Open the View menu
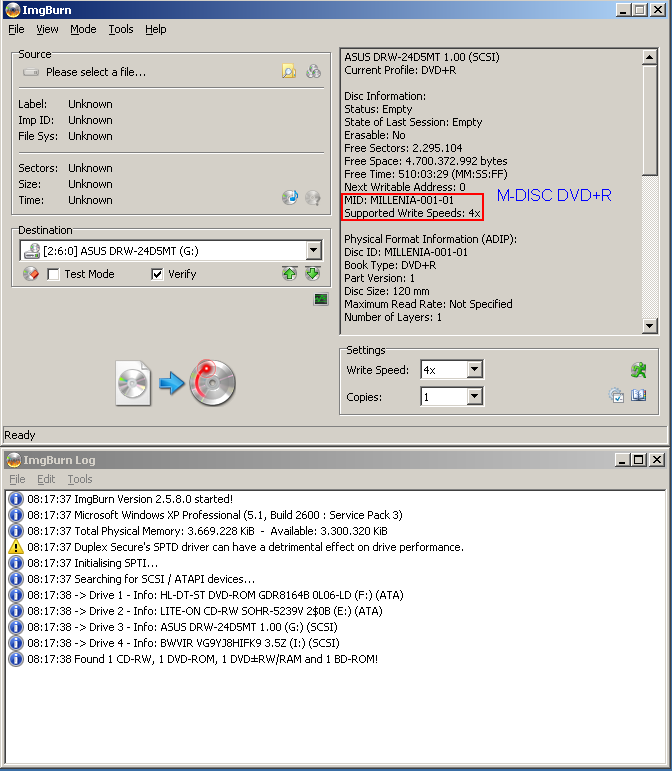Image resolution: width=672 pixels, height=771 pixels. pos(47,30)
